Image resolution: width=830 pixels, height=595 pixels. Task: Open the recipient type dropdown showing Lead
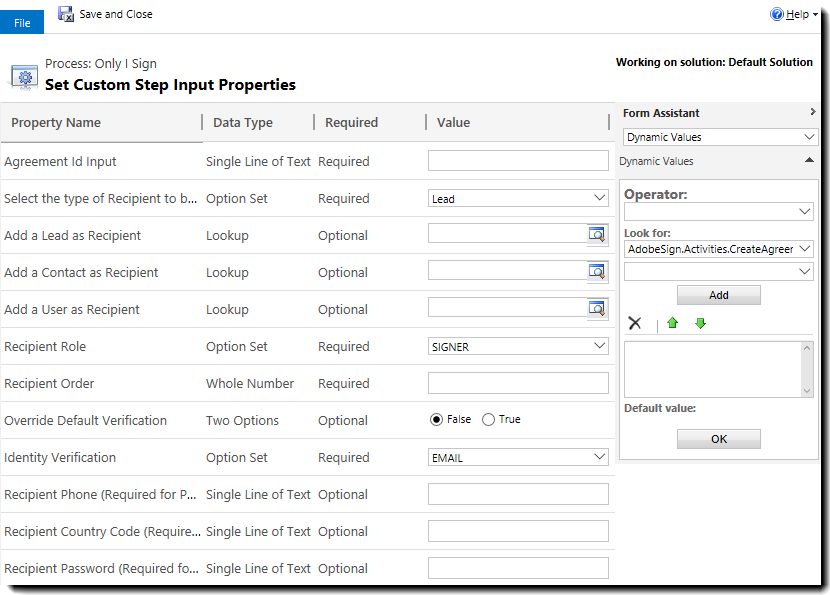[518, 198]
